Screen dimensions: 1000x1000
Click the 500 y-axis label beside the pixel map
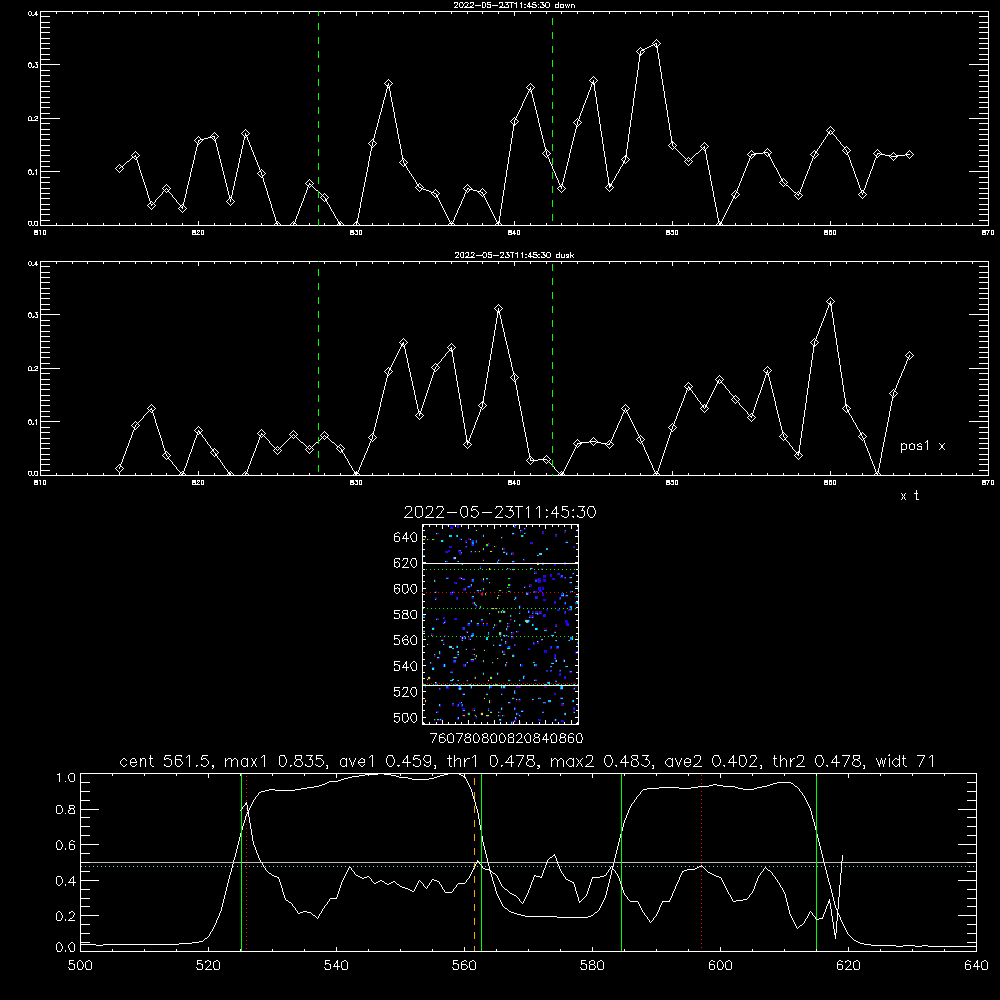click(x=406, y=718)
